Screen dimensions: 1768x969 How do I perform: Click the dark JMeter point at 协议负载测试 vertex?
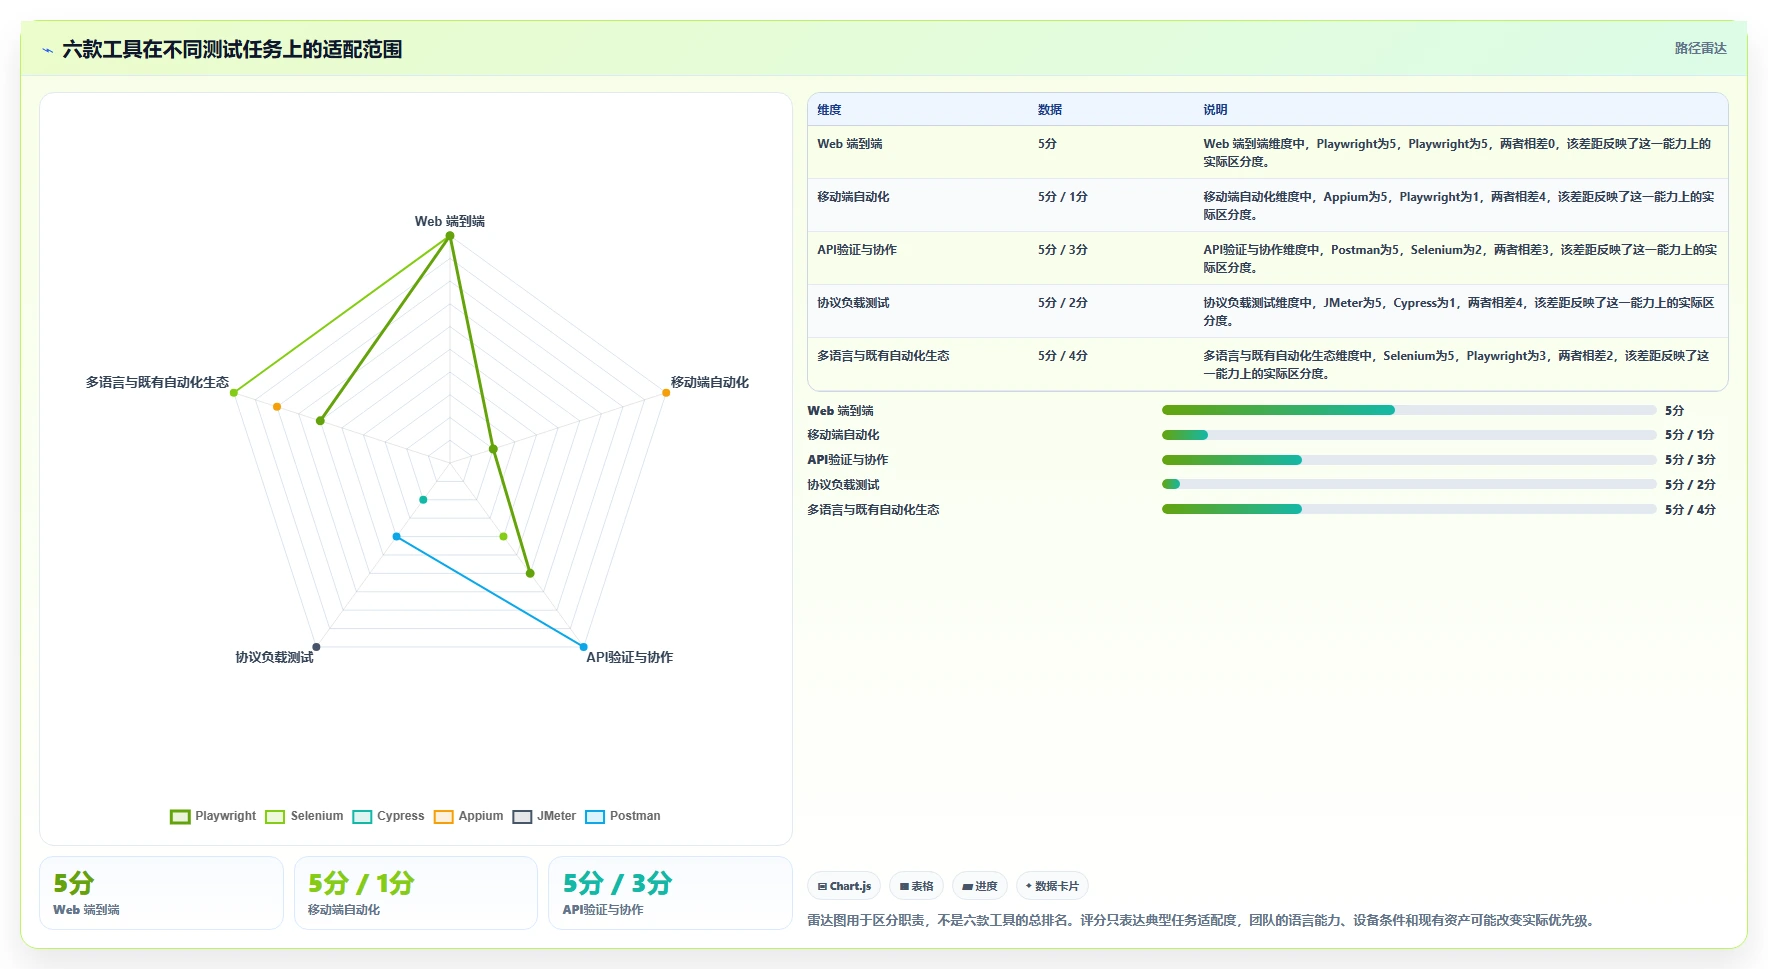pos(316,647)
